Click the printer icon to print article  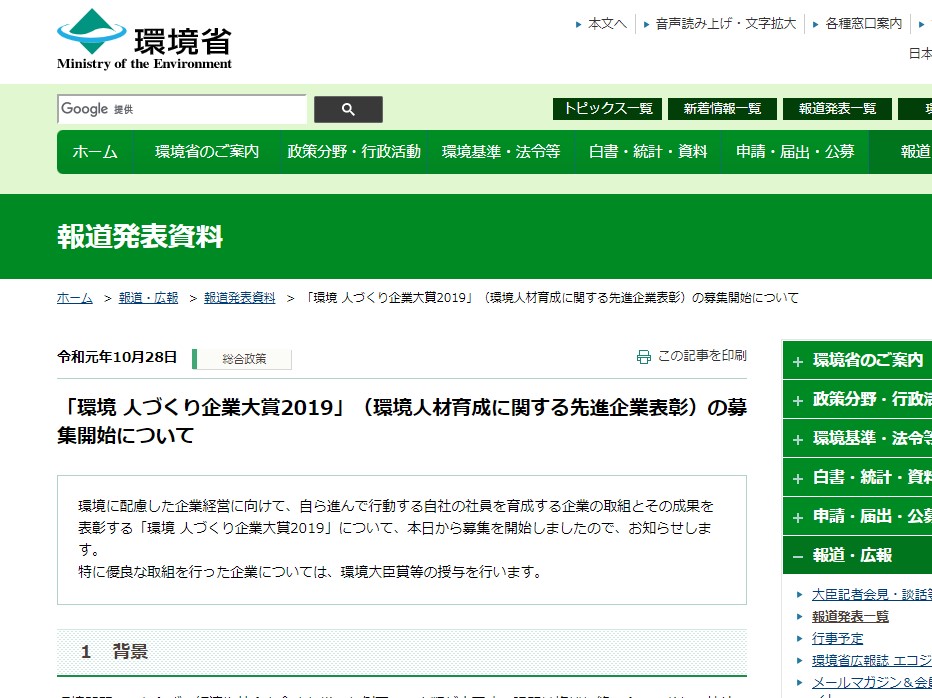click(643, 356)
